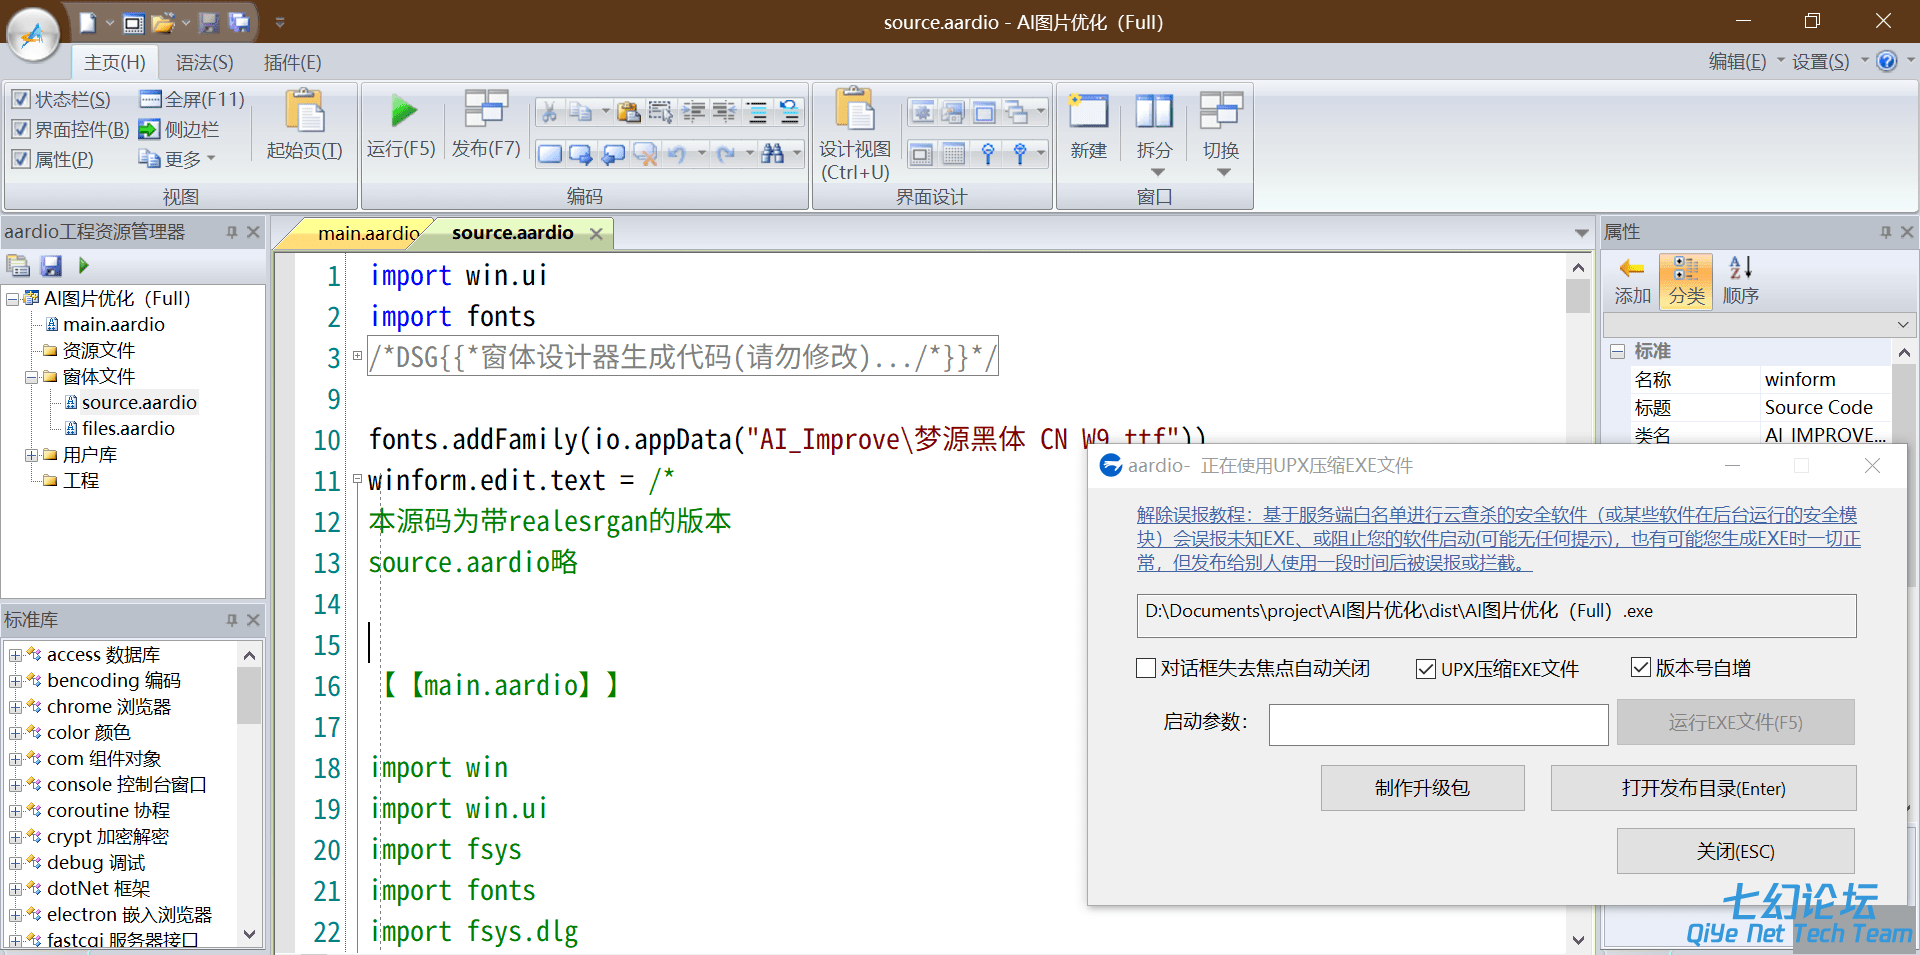The width and height of the screenshot is (1920, 955).
Task: Click the Start Page 起始页 clipboard icon
Action: 305,111
